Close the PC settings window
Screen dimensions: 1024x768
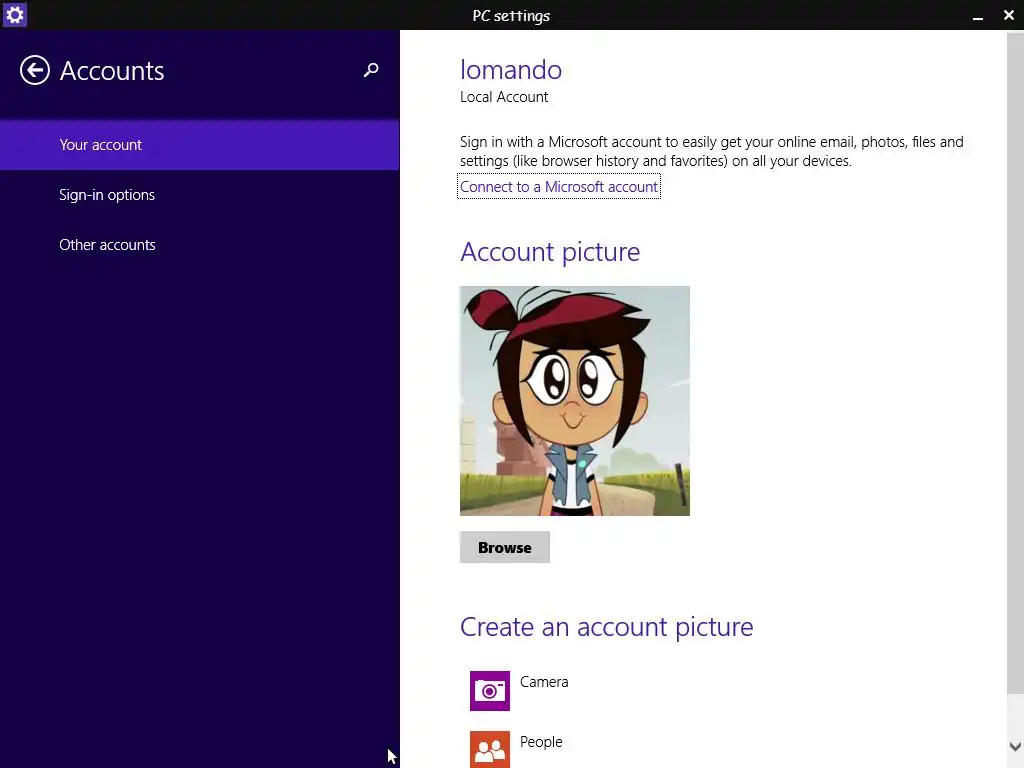1009,15
